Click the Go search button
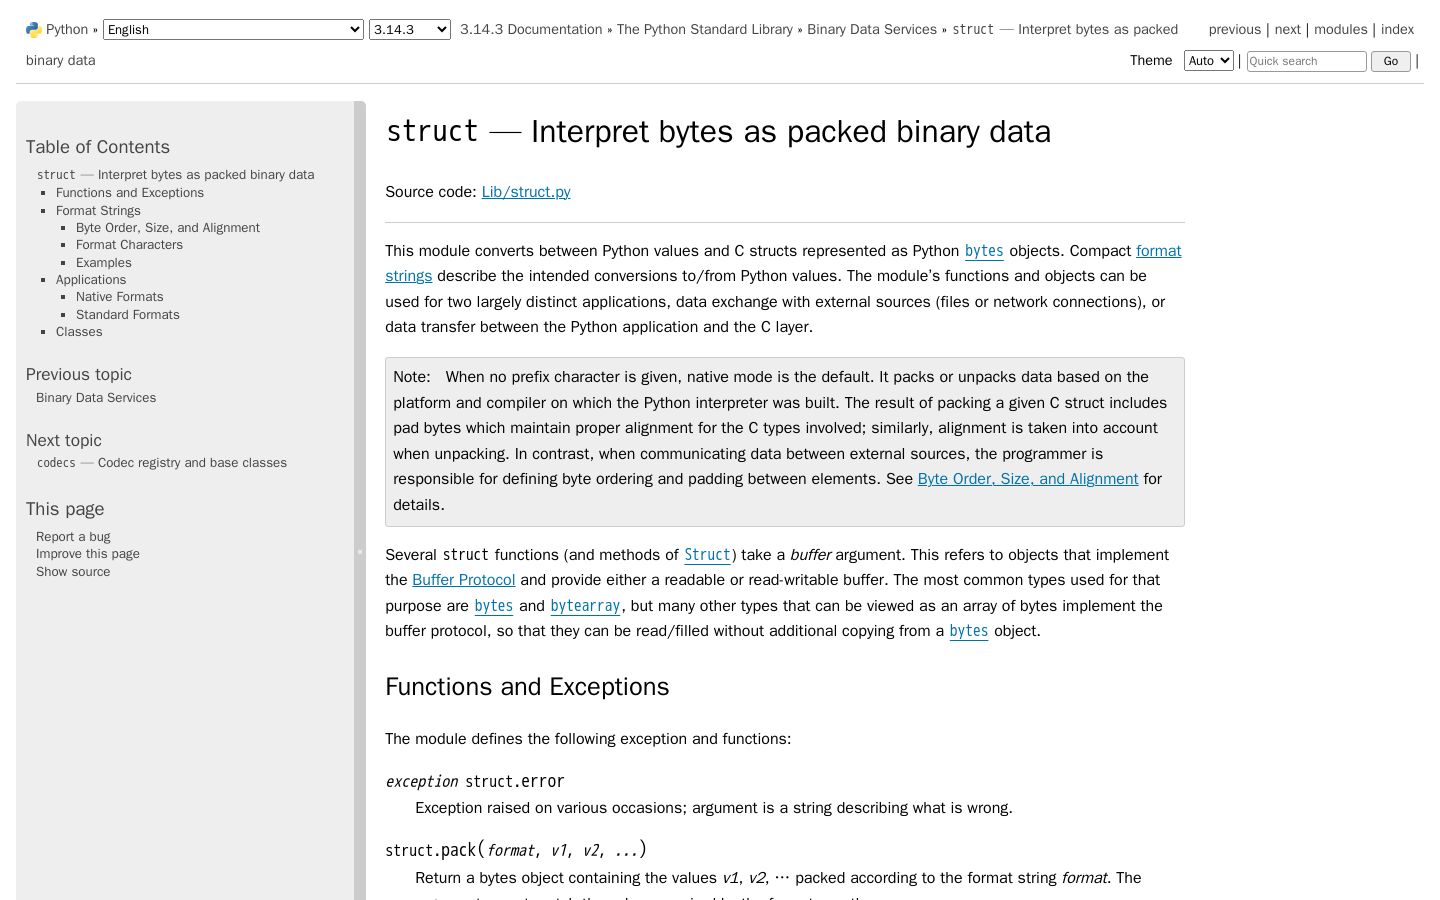The width and height of the screenshot is (1440, 900). pyautogui.click(x=1390, y=61)
